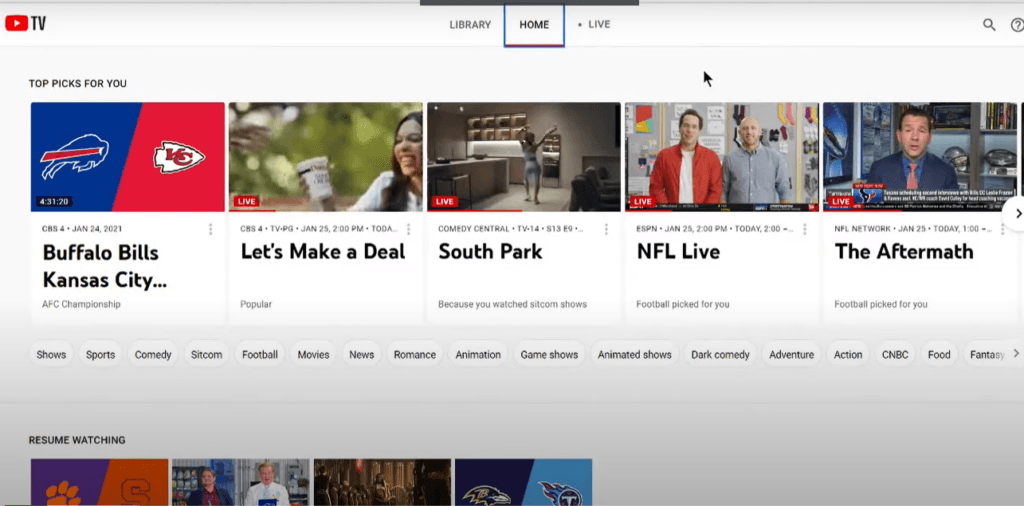Open the NFL Live title

click(x=679, y=251)
